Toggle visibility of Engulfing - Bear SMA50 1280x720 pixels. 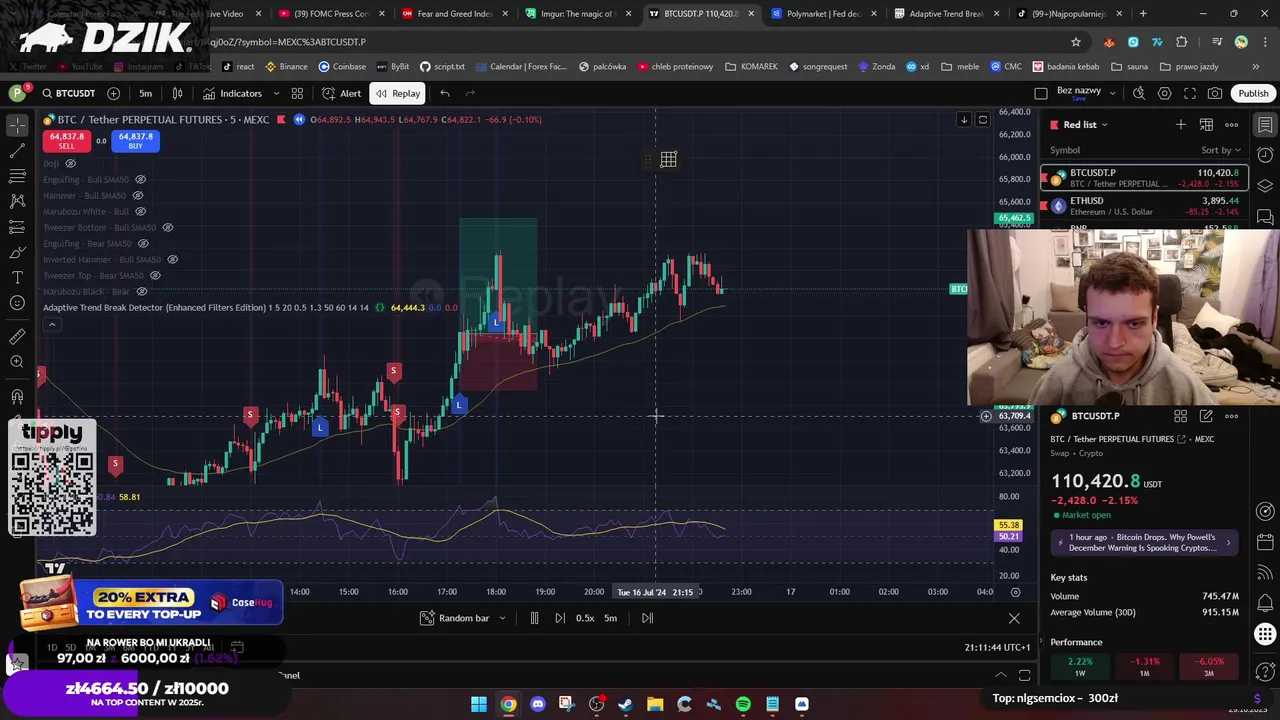143,243
